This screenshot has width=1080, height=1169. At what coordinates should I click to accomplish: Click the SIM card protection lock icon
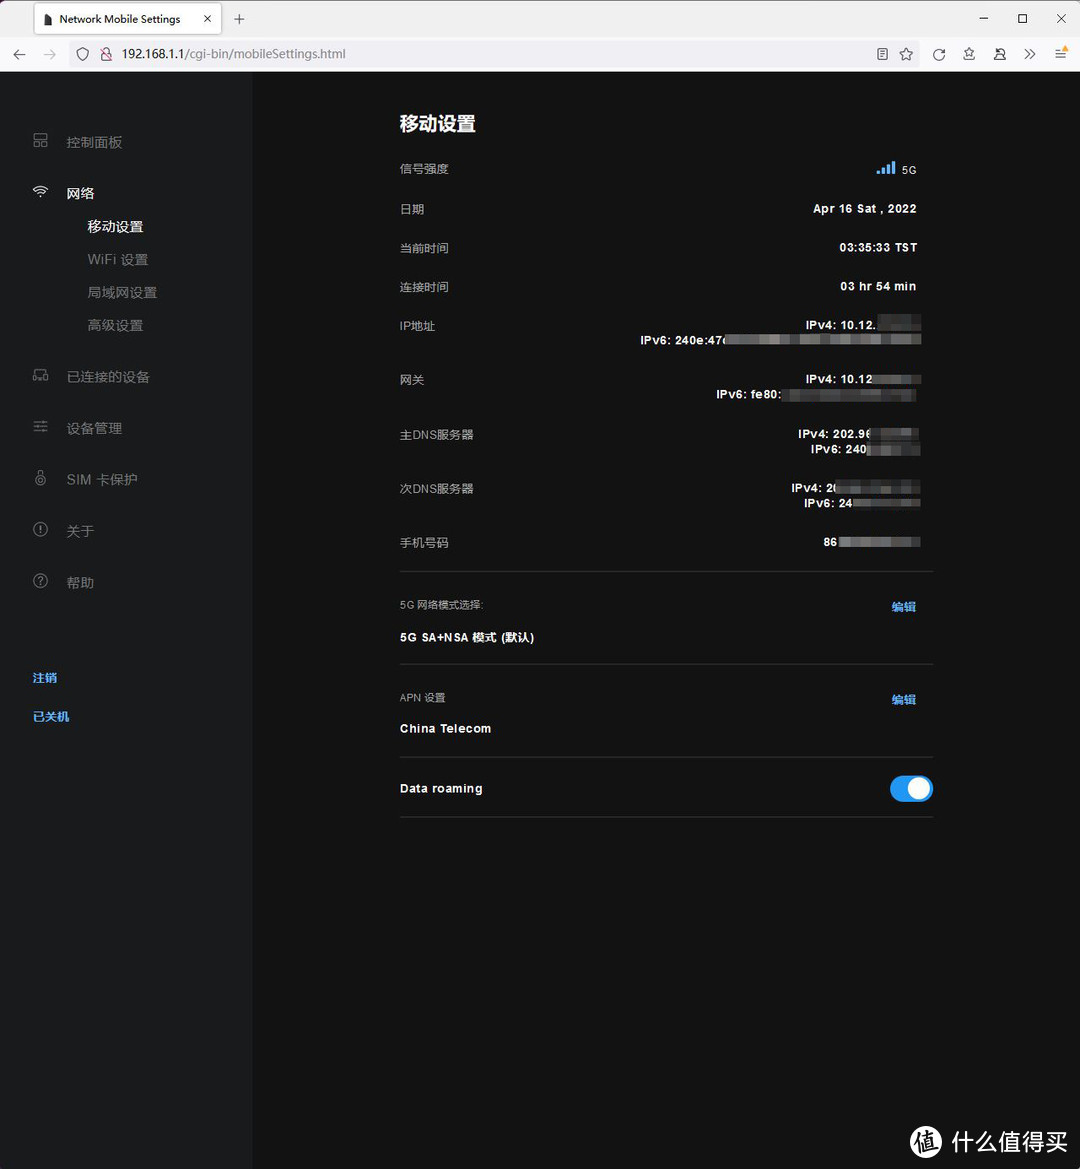pyautogui.click(x=40, y=478)
